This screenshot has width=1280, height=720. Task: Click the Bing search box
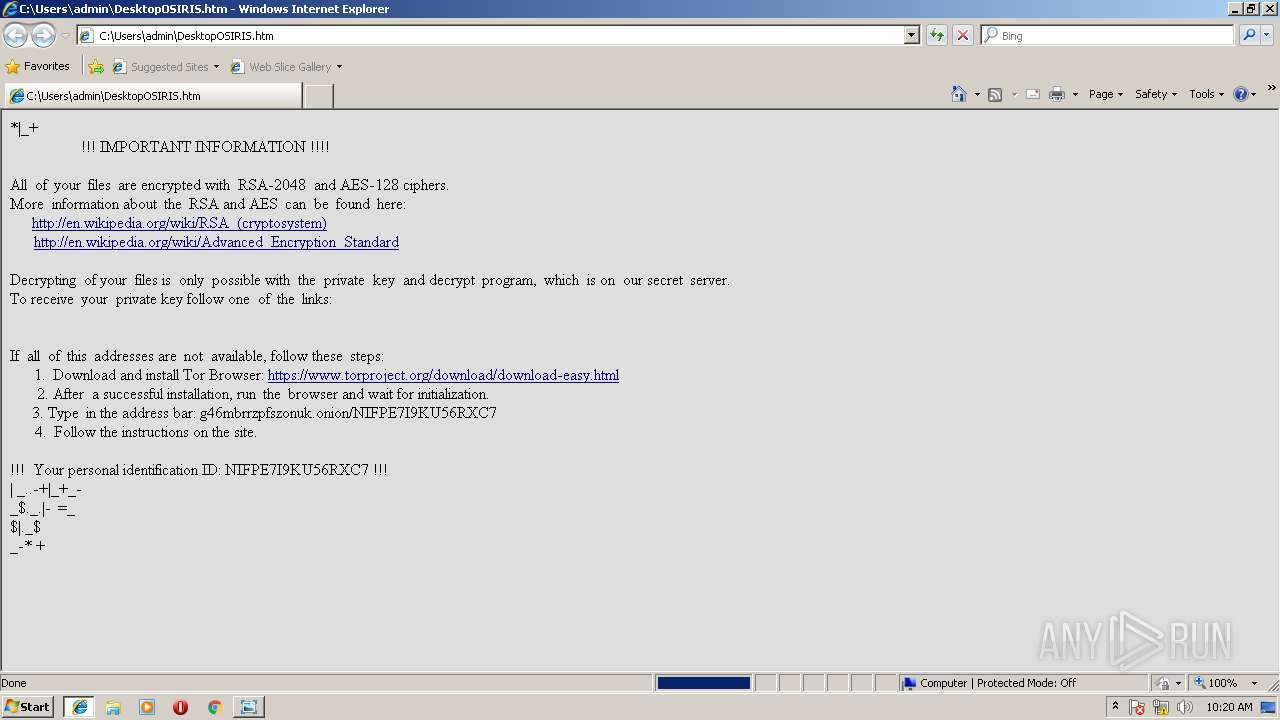pyautogui.click(x=1108, y=35)
